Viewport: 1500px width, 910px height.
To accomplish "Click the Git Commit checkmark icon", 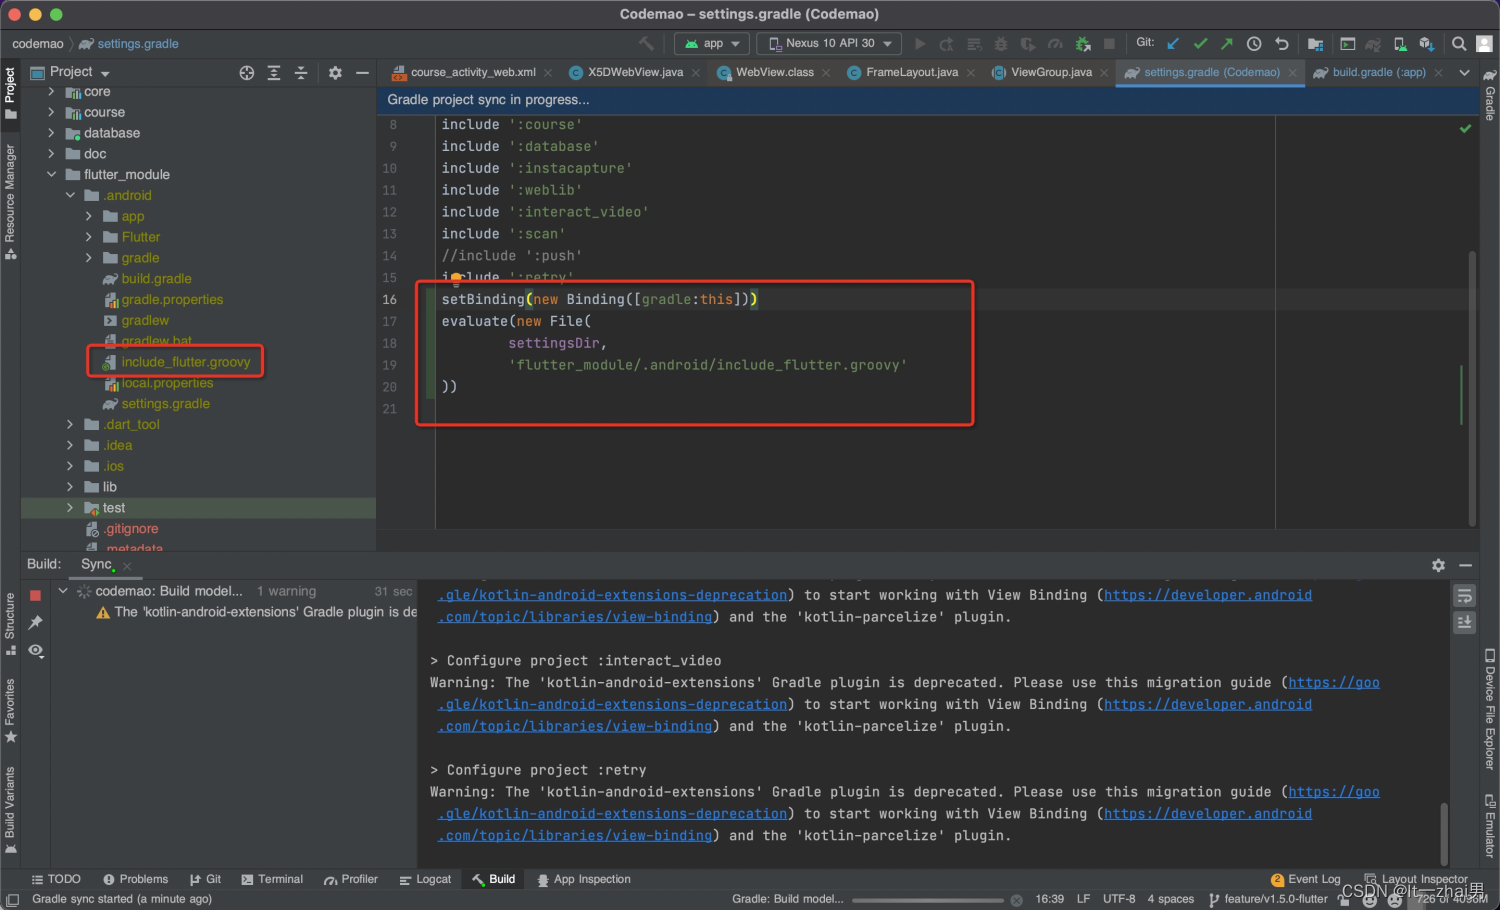I will tap(1200, 44).
